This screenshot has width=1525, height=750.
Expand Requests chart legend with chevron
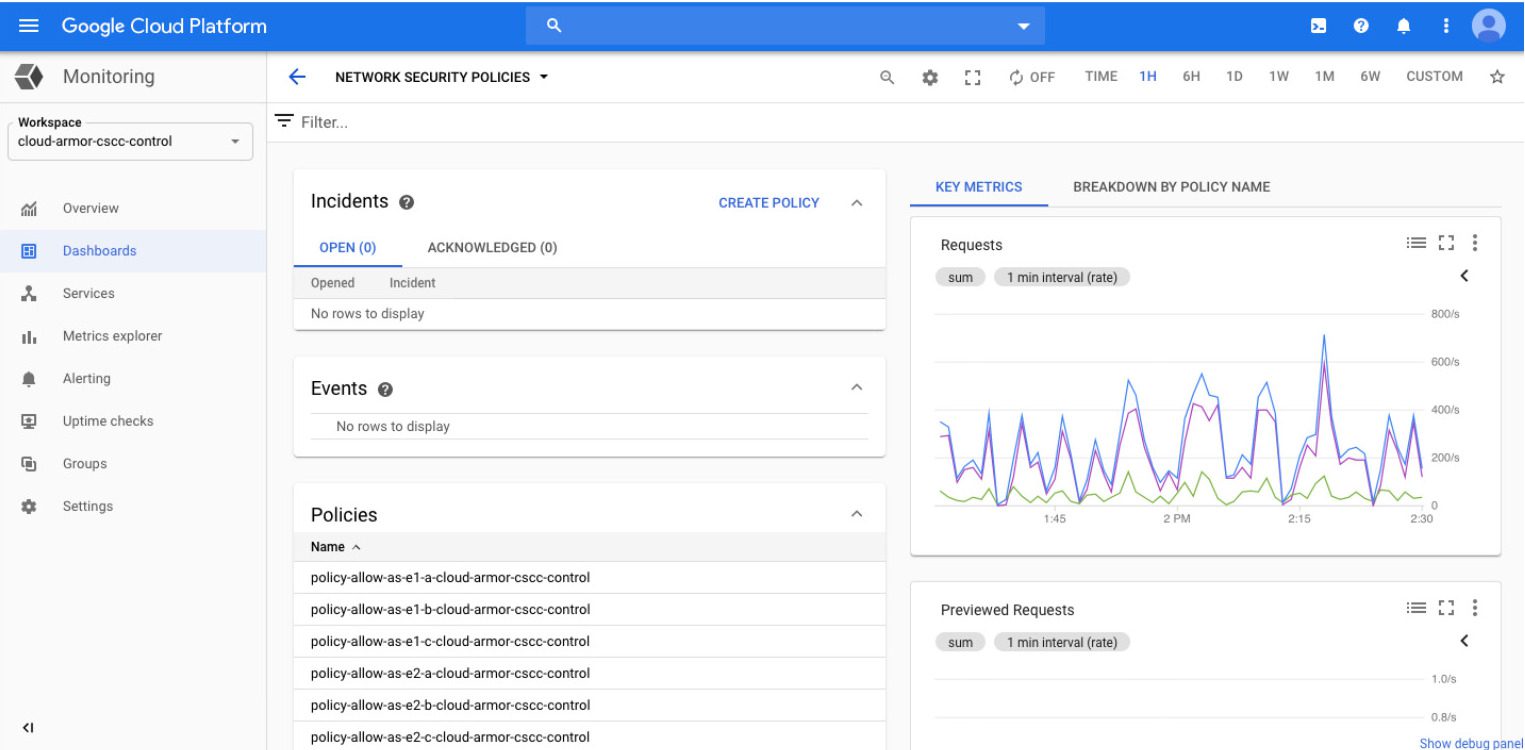pos(1465,275)
